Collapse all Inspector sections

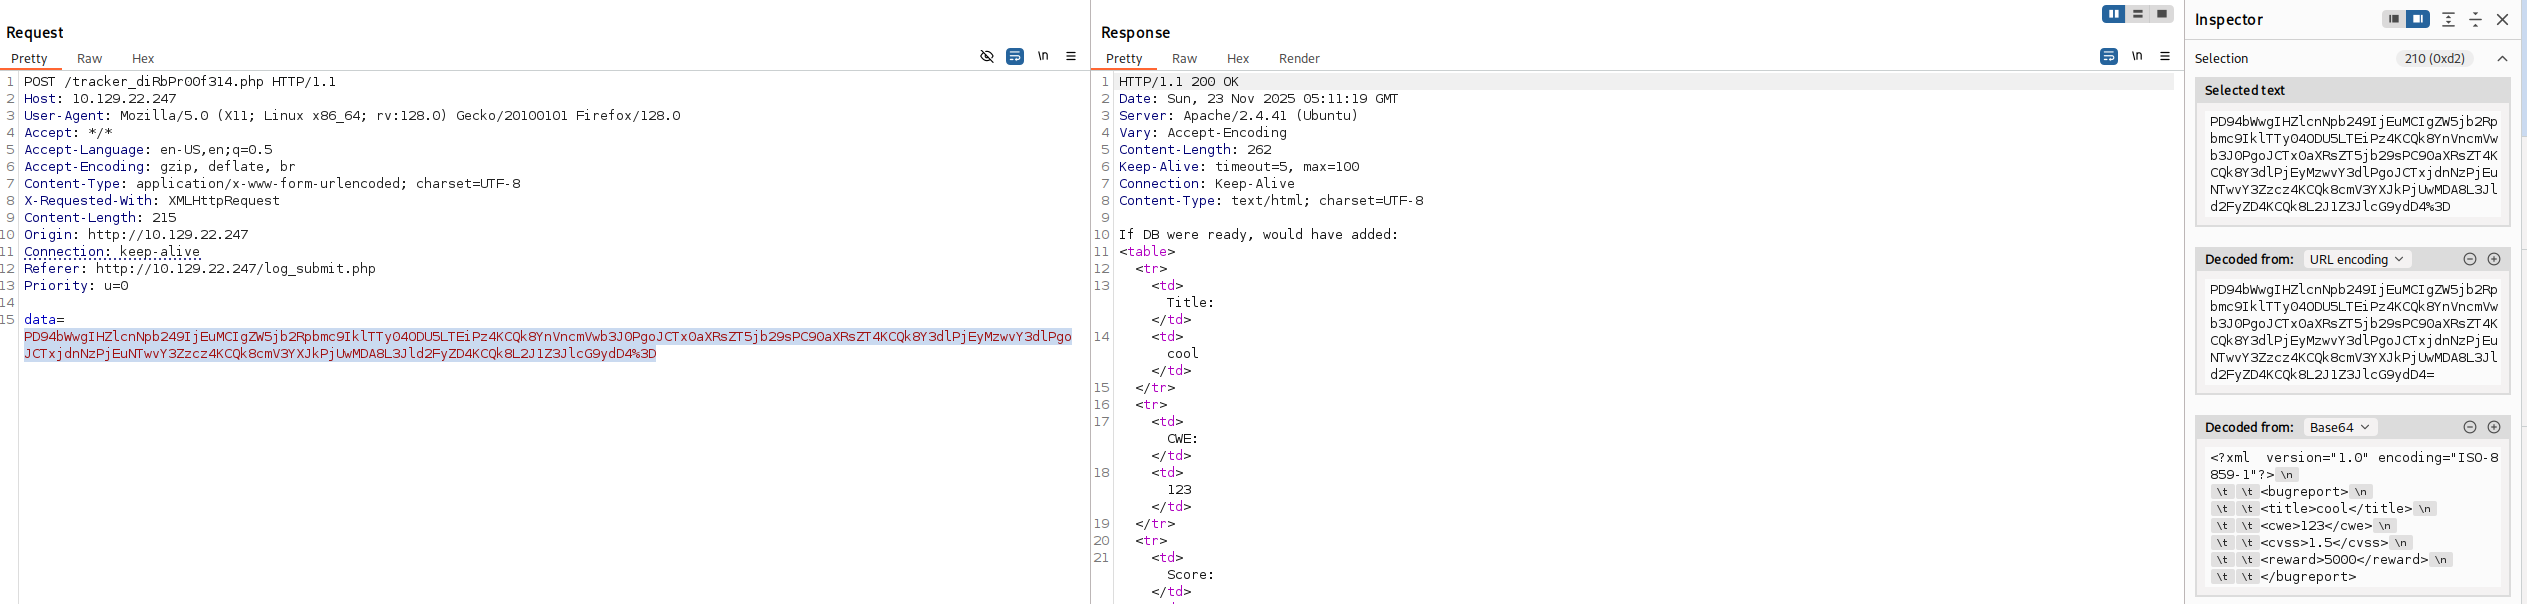(x=2475, y=19)
